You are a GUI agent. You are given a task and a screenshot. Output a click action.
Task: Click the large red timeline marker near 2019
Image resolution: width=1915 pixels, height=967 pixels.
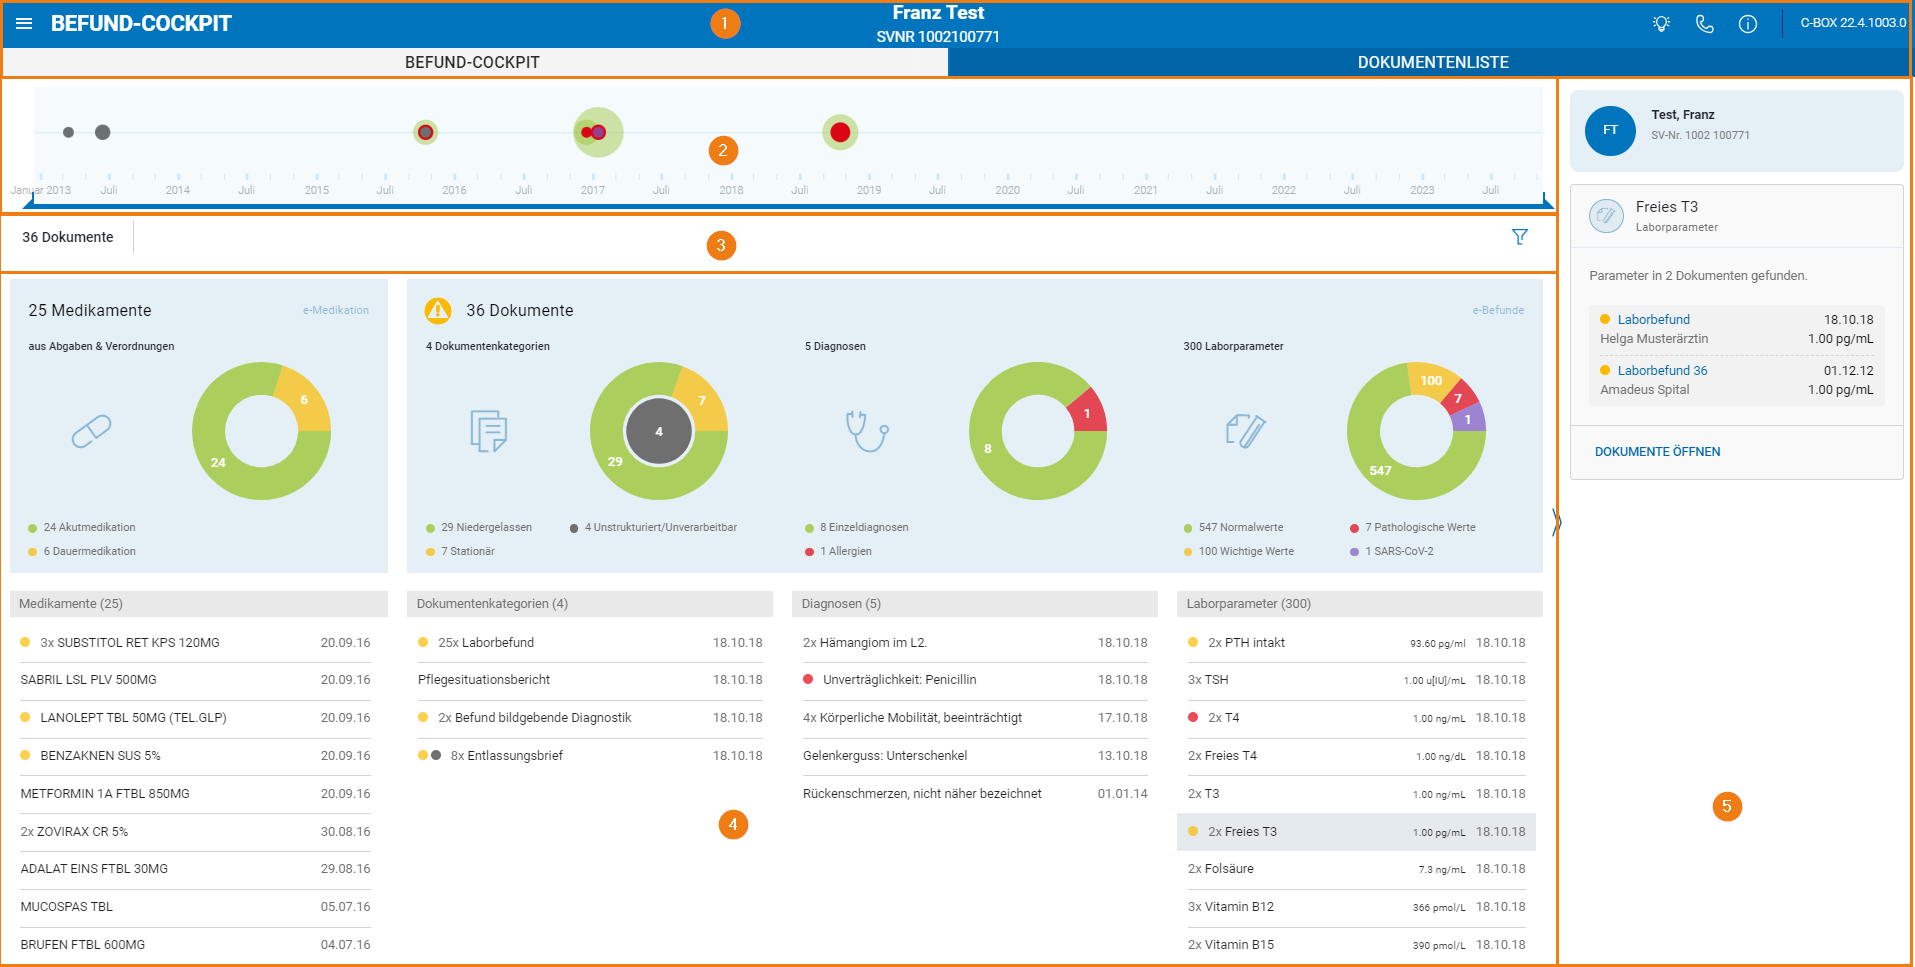(840, 132)
